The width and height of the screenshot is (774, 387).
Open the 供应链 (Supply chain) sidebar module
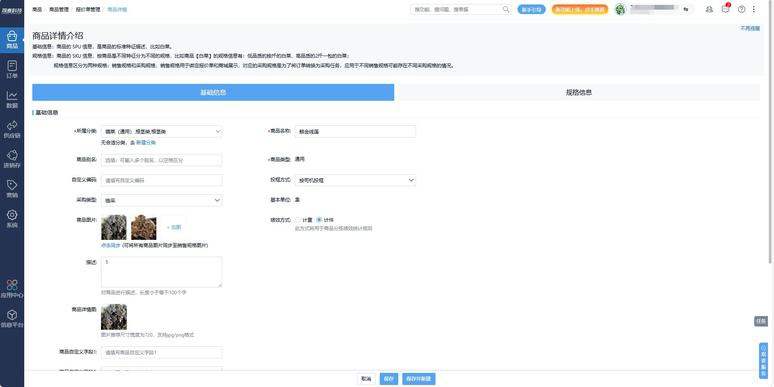(12, 129)
